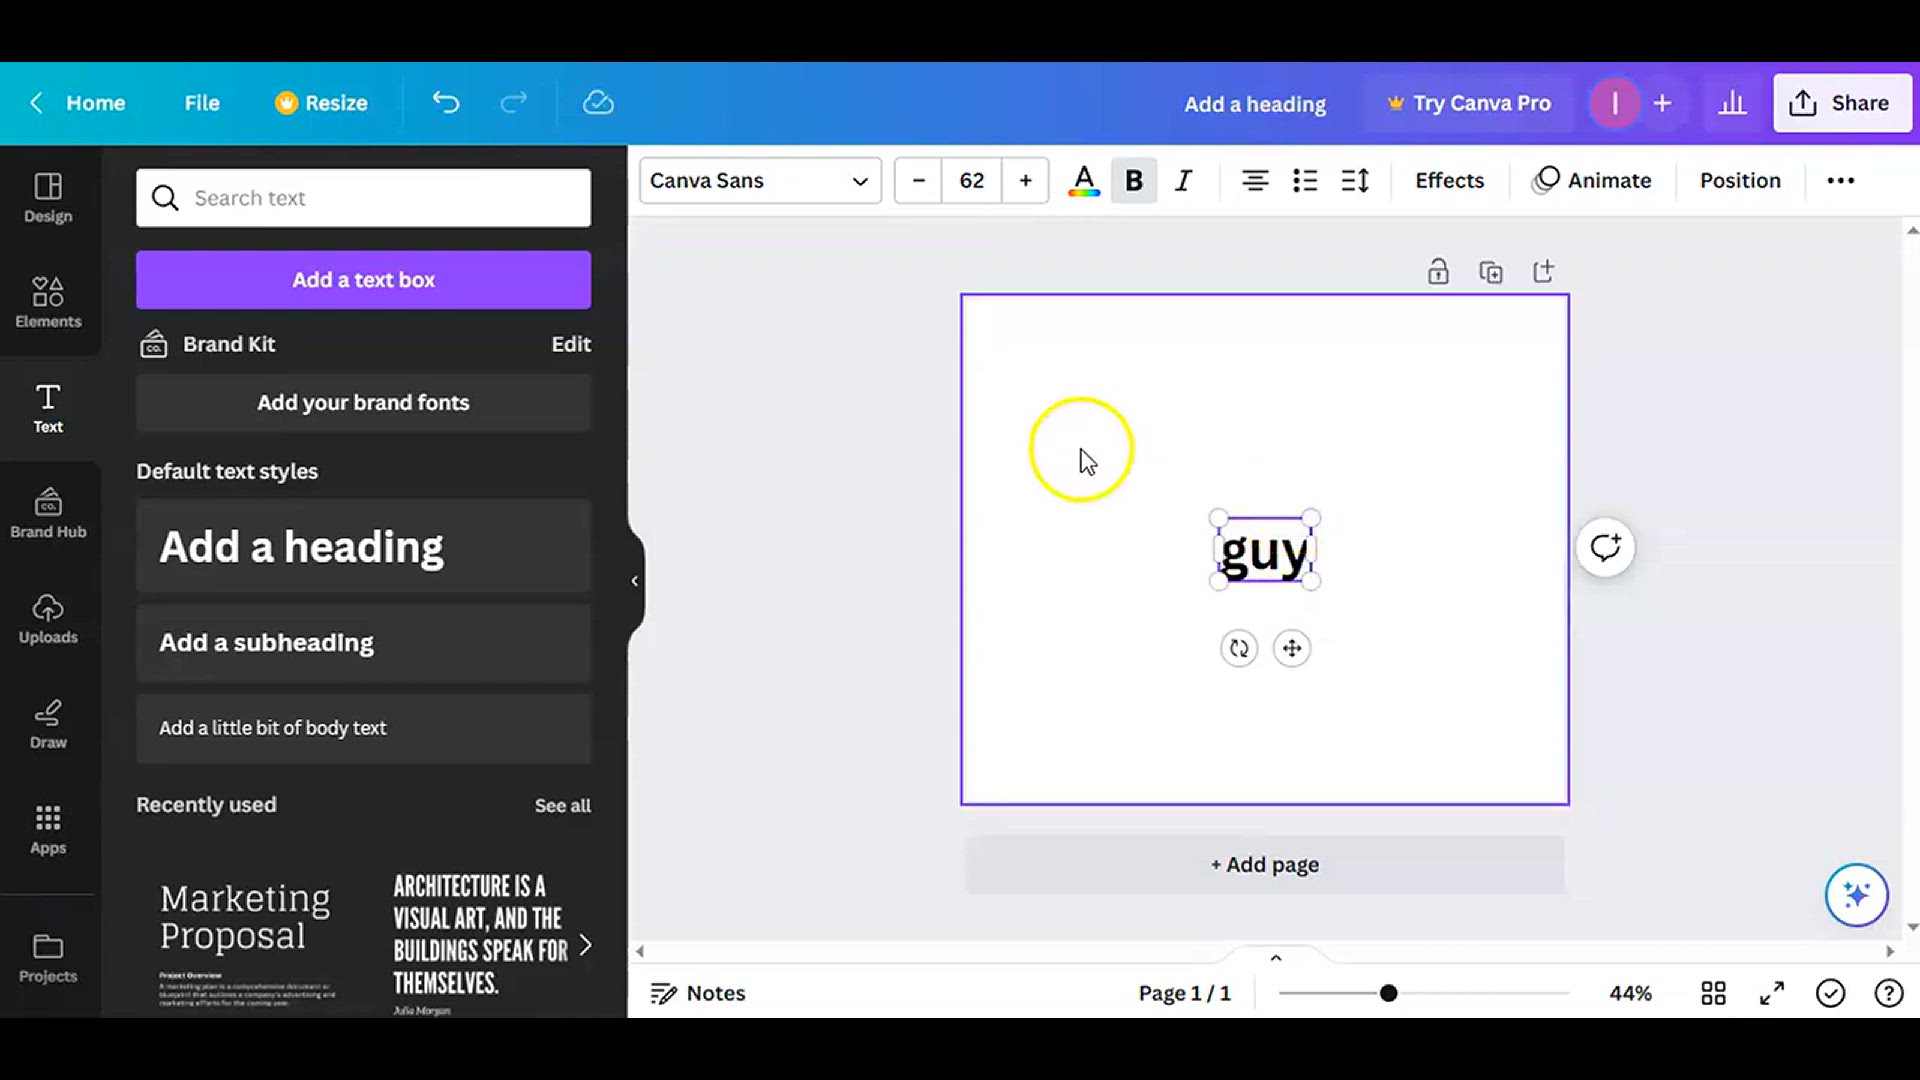Select the Marketing Proposal text template
Image resolution: width=1920 pixels, height=1080 pixels.
click(247, 940)
